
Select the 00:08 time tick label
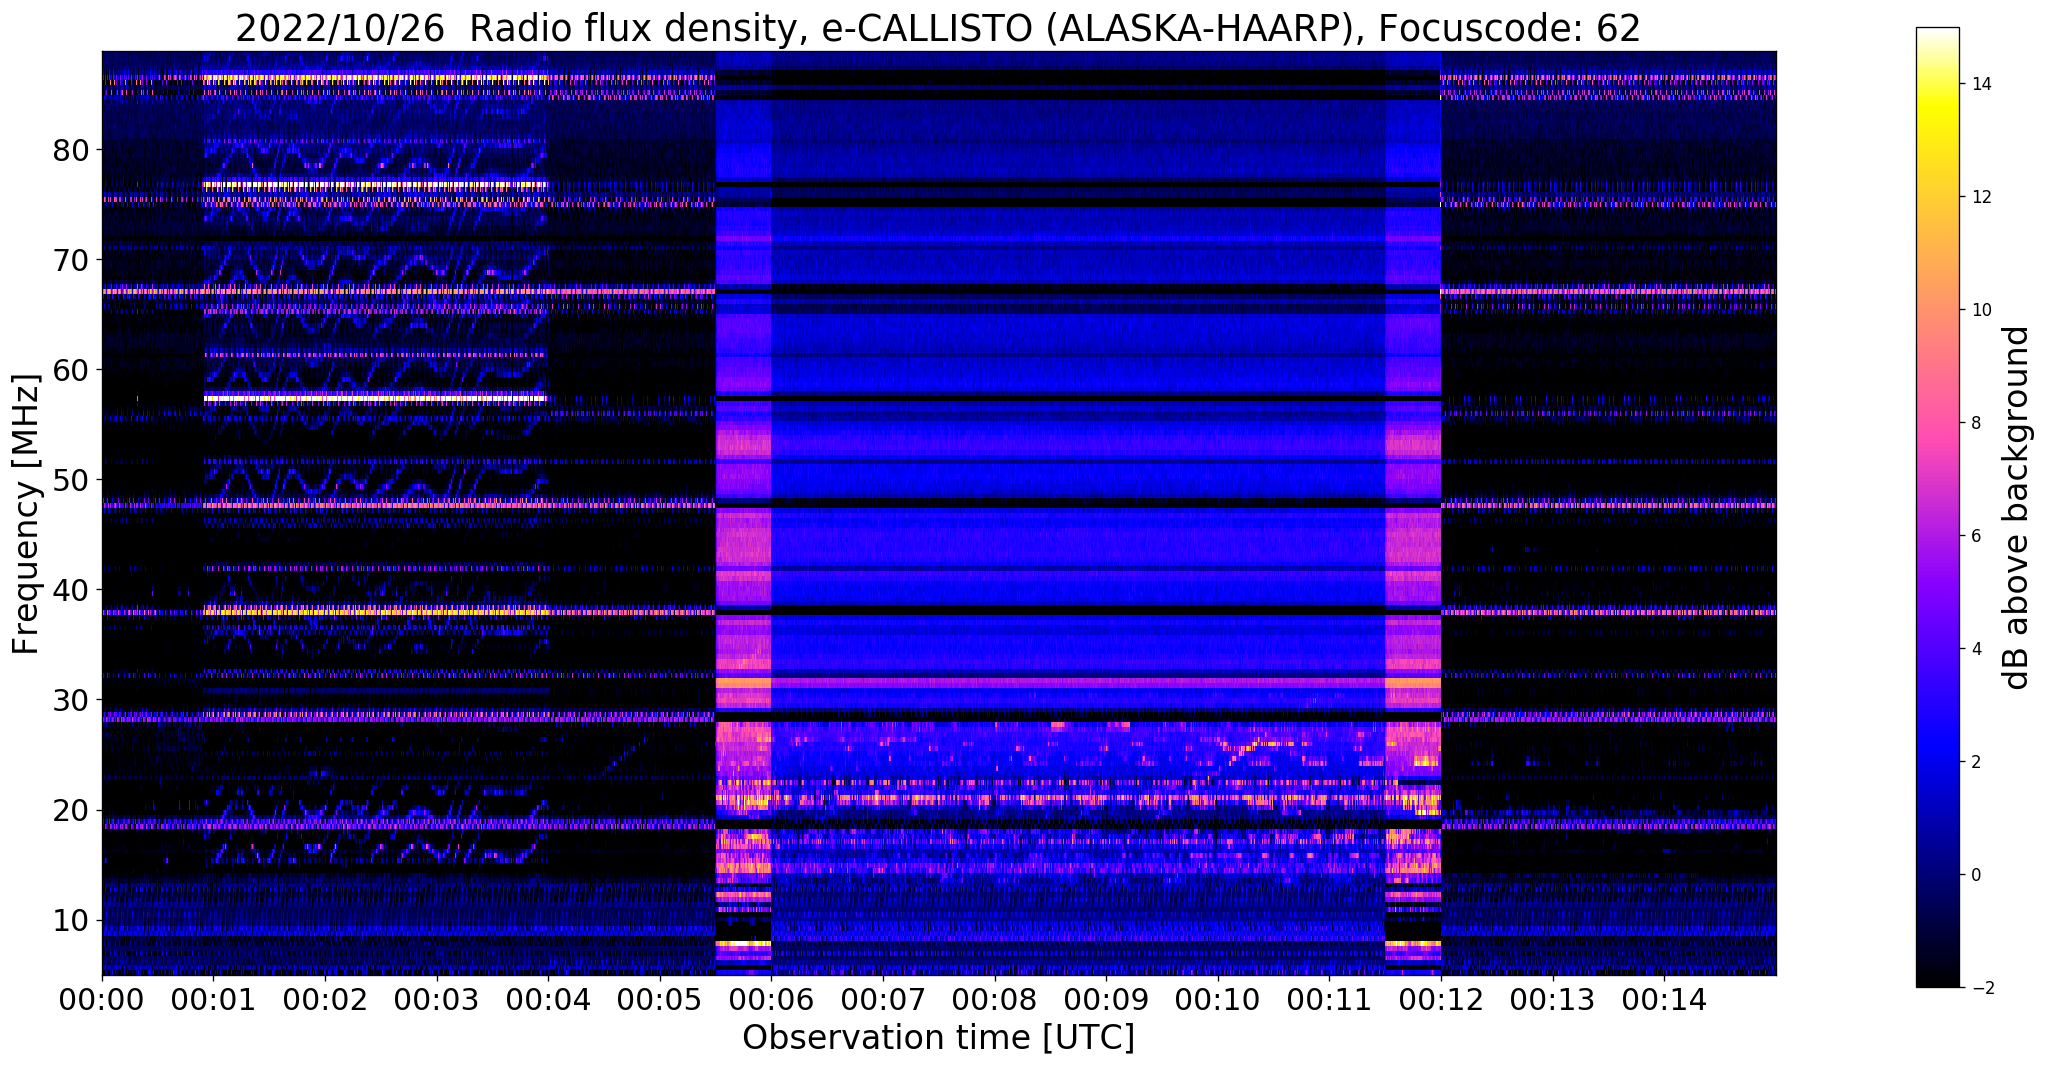(994, 999)
